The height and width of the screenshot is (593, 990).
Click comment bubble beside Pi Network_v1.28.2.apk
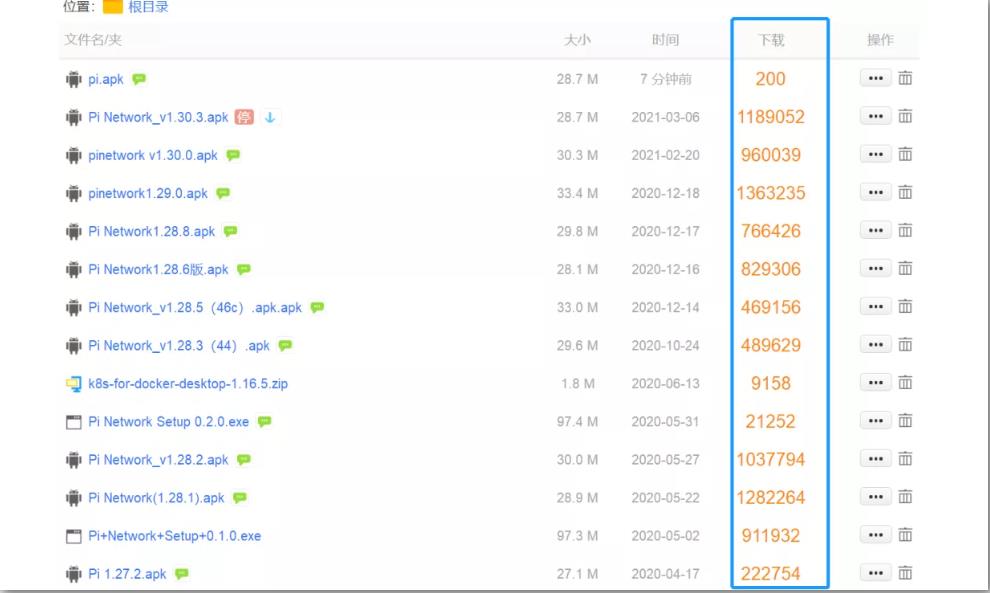(x=244, y=459)
